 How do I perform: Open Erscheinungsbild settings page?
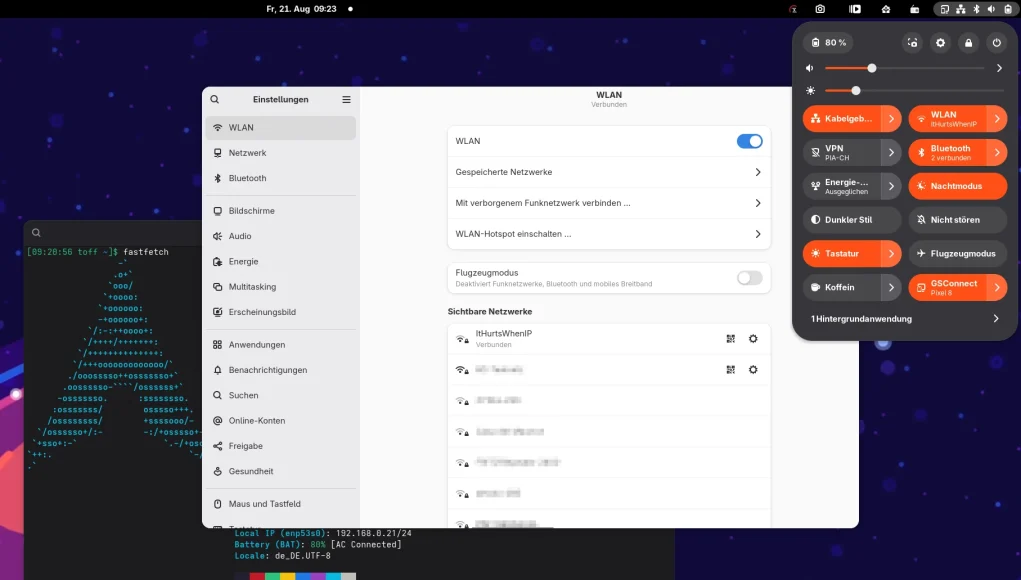click(281, 312)
